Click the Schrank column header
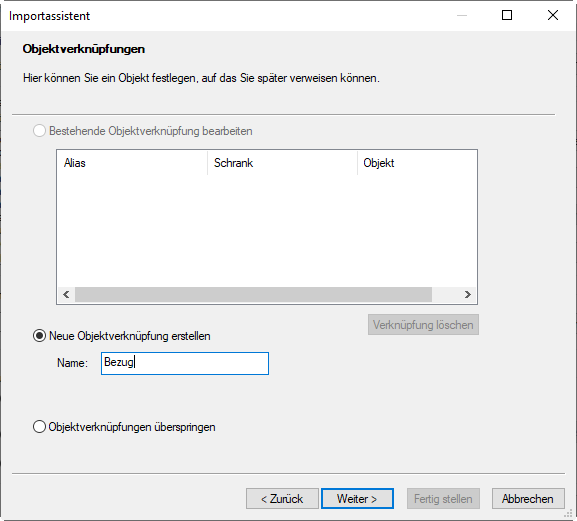The height and width of the screenshot is (521, 577). pos(282,163)
